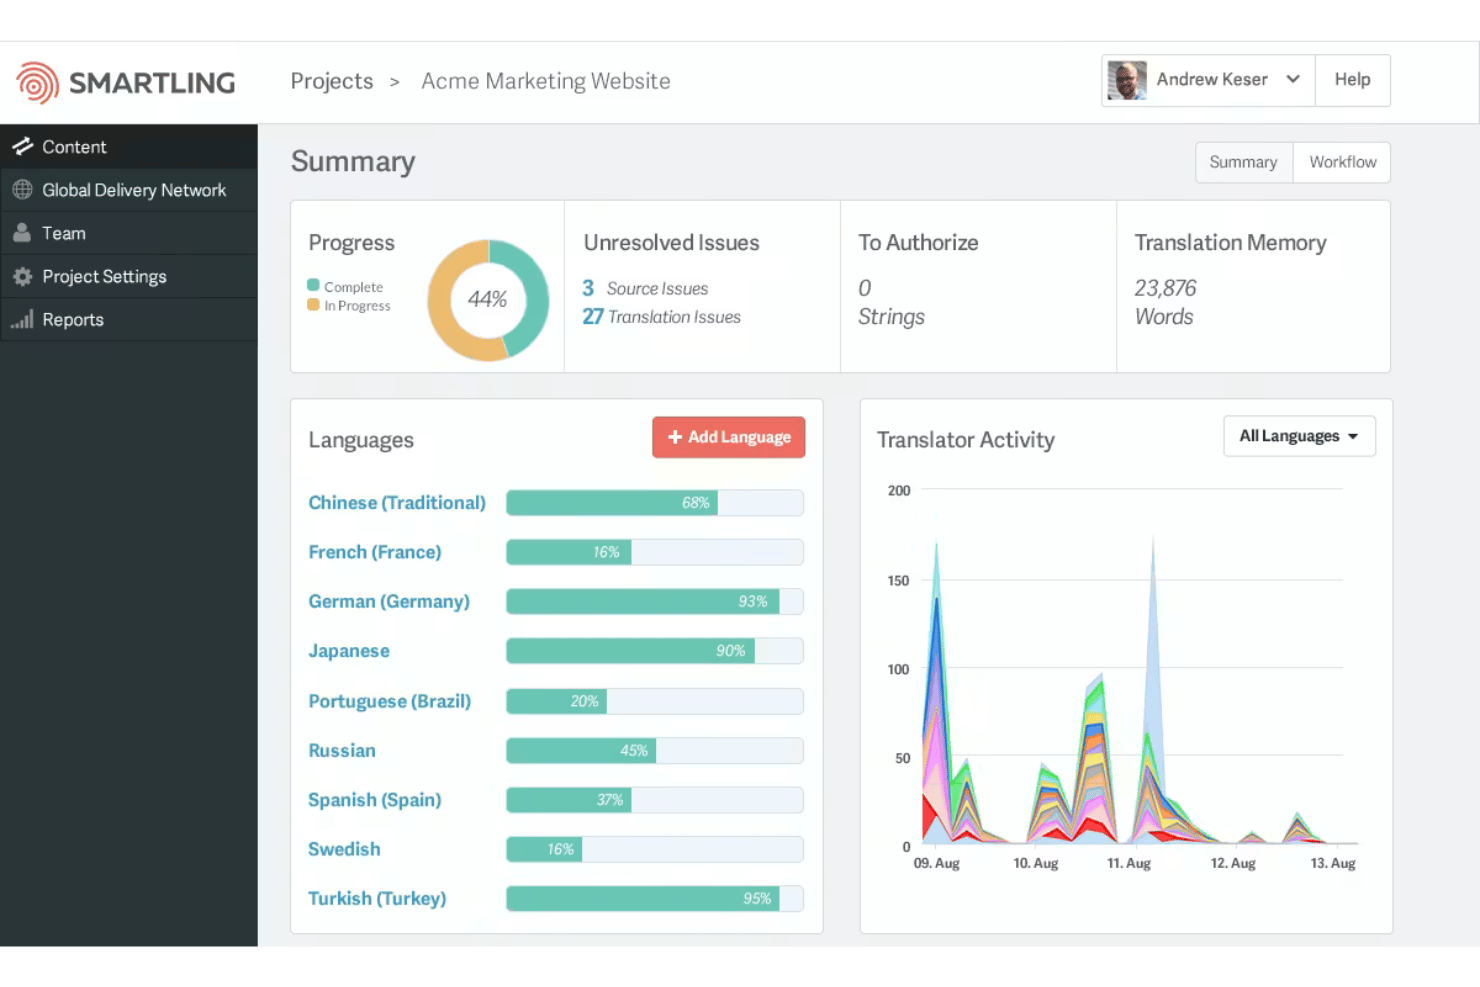This screenshot has height=987, width=1480.
Task: Switch to the Summary tab
Action: (1244, 162)
